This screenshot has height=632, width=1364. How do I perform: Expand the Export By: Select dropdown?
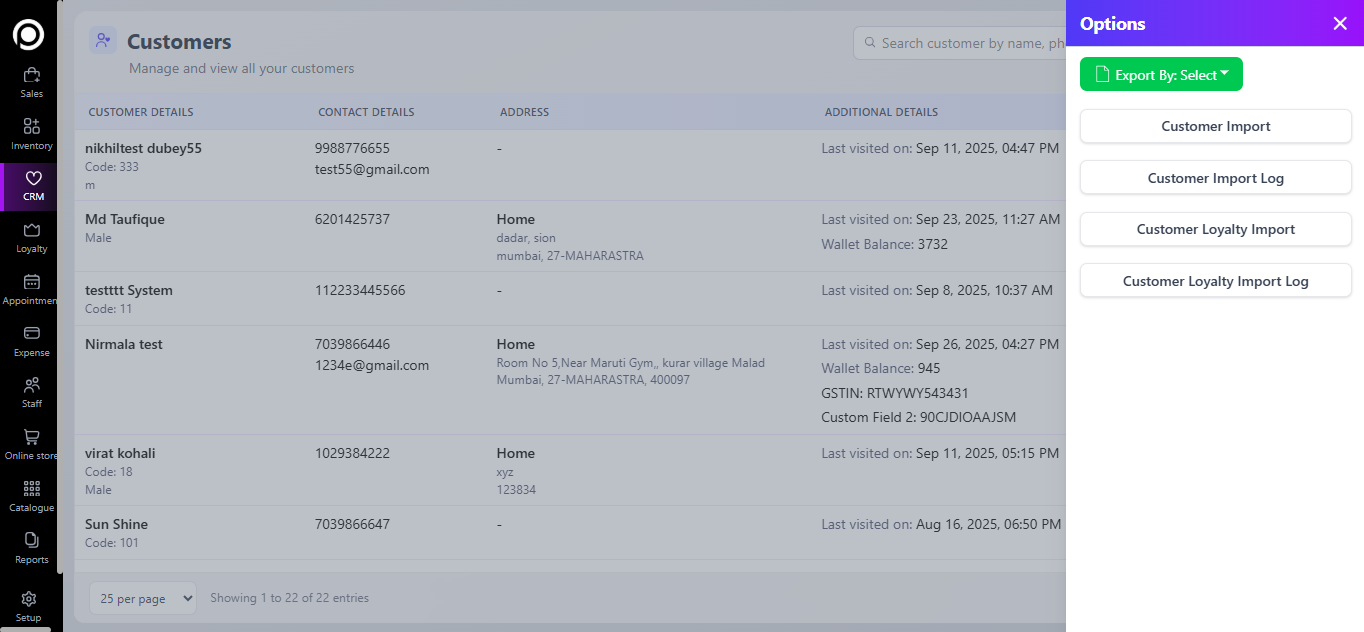click(1161, 75)
